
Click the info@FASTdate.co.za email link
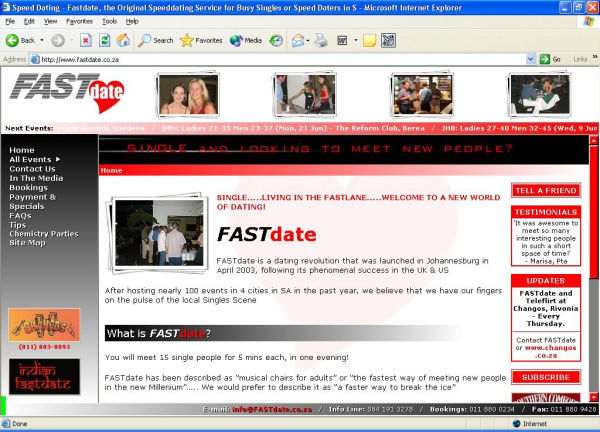point(272,409)
